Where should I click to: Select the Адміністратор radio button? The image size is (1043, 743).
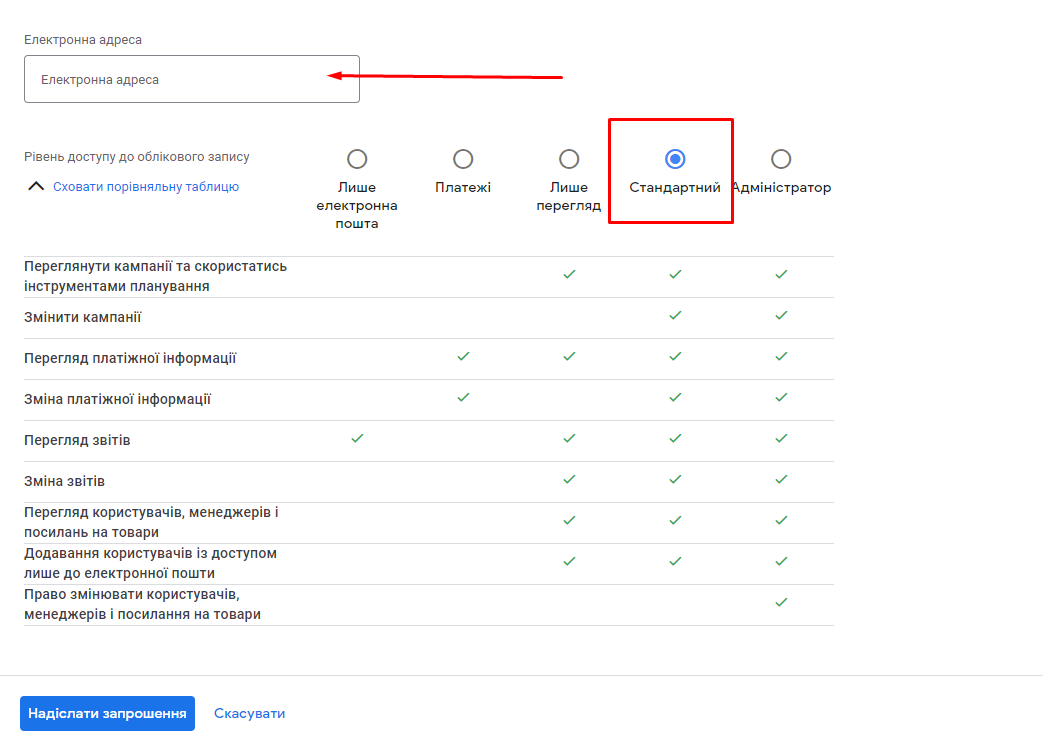tap(781, 159)
